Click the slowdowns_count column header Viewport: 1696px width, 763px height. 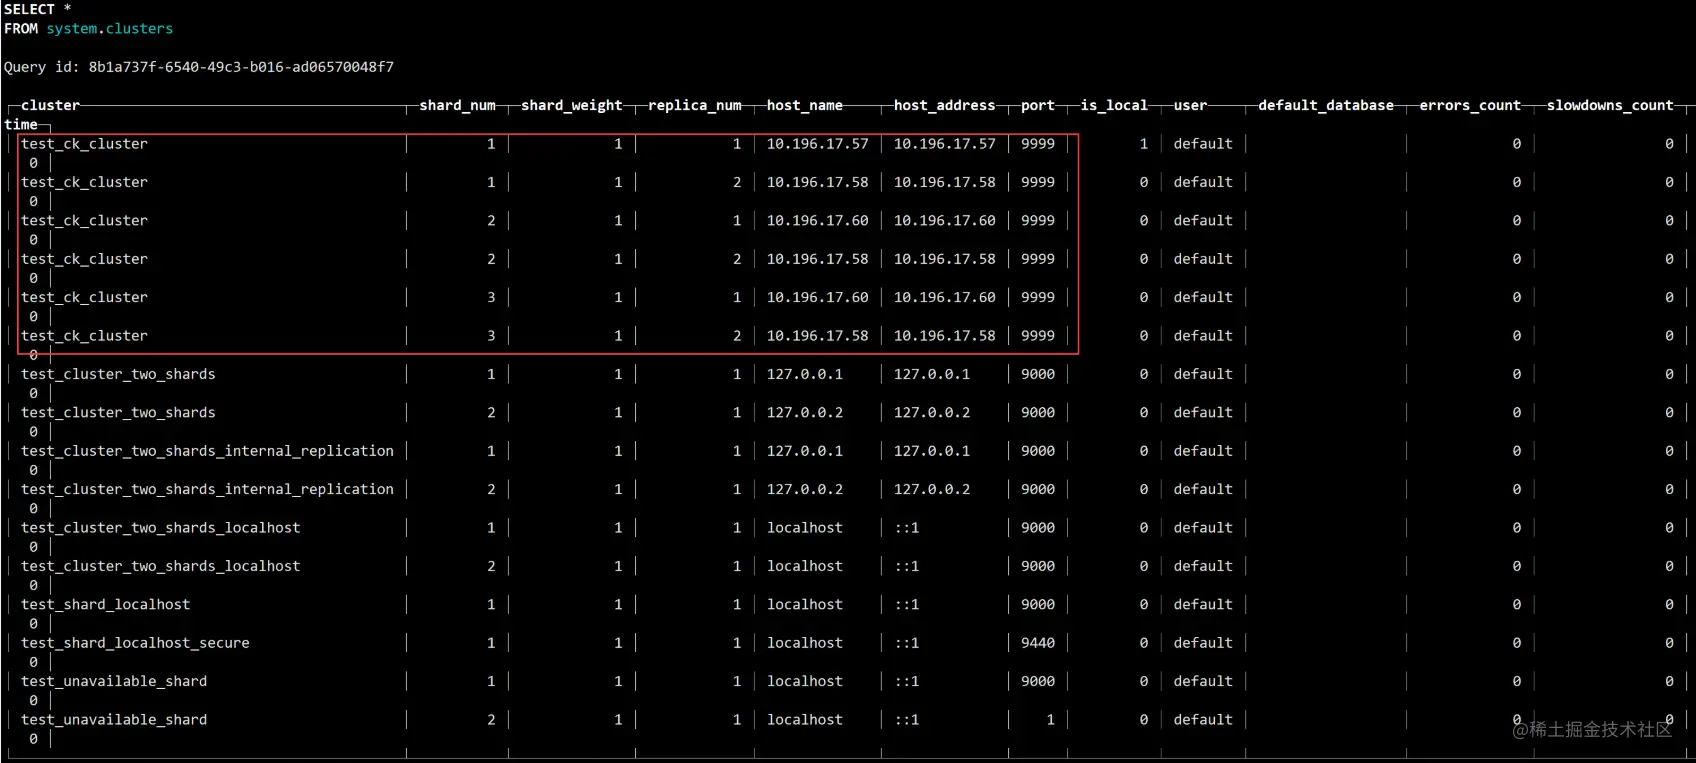coord(1610,105)
